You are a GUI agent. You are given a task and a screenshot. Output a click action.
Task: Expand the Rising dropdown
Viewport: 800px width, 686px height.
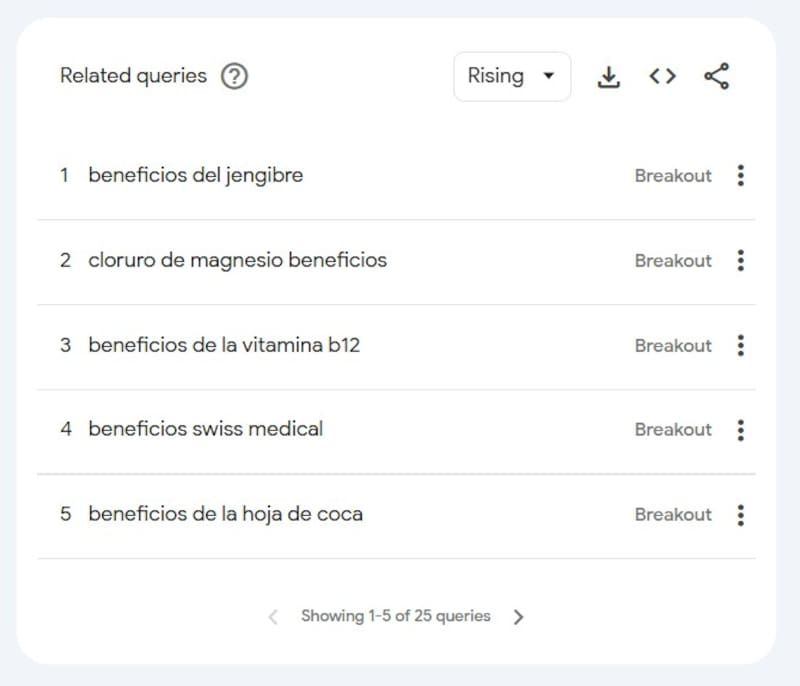(x=512, y=76)
